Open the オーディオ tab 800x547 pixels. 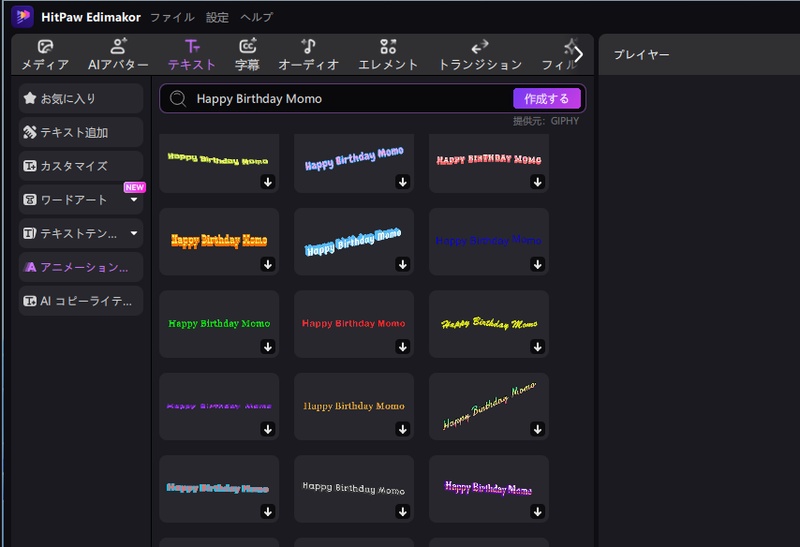[x=308, y=55]
